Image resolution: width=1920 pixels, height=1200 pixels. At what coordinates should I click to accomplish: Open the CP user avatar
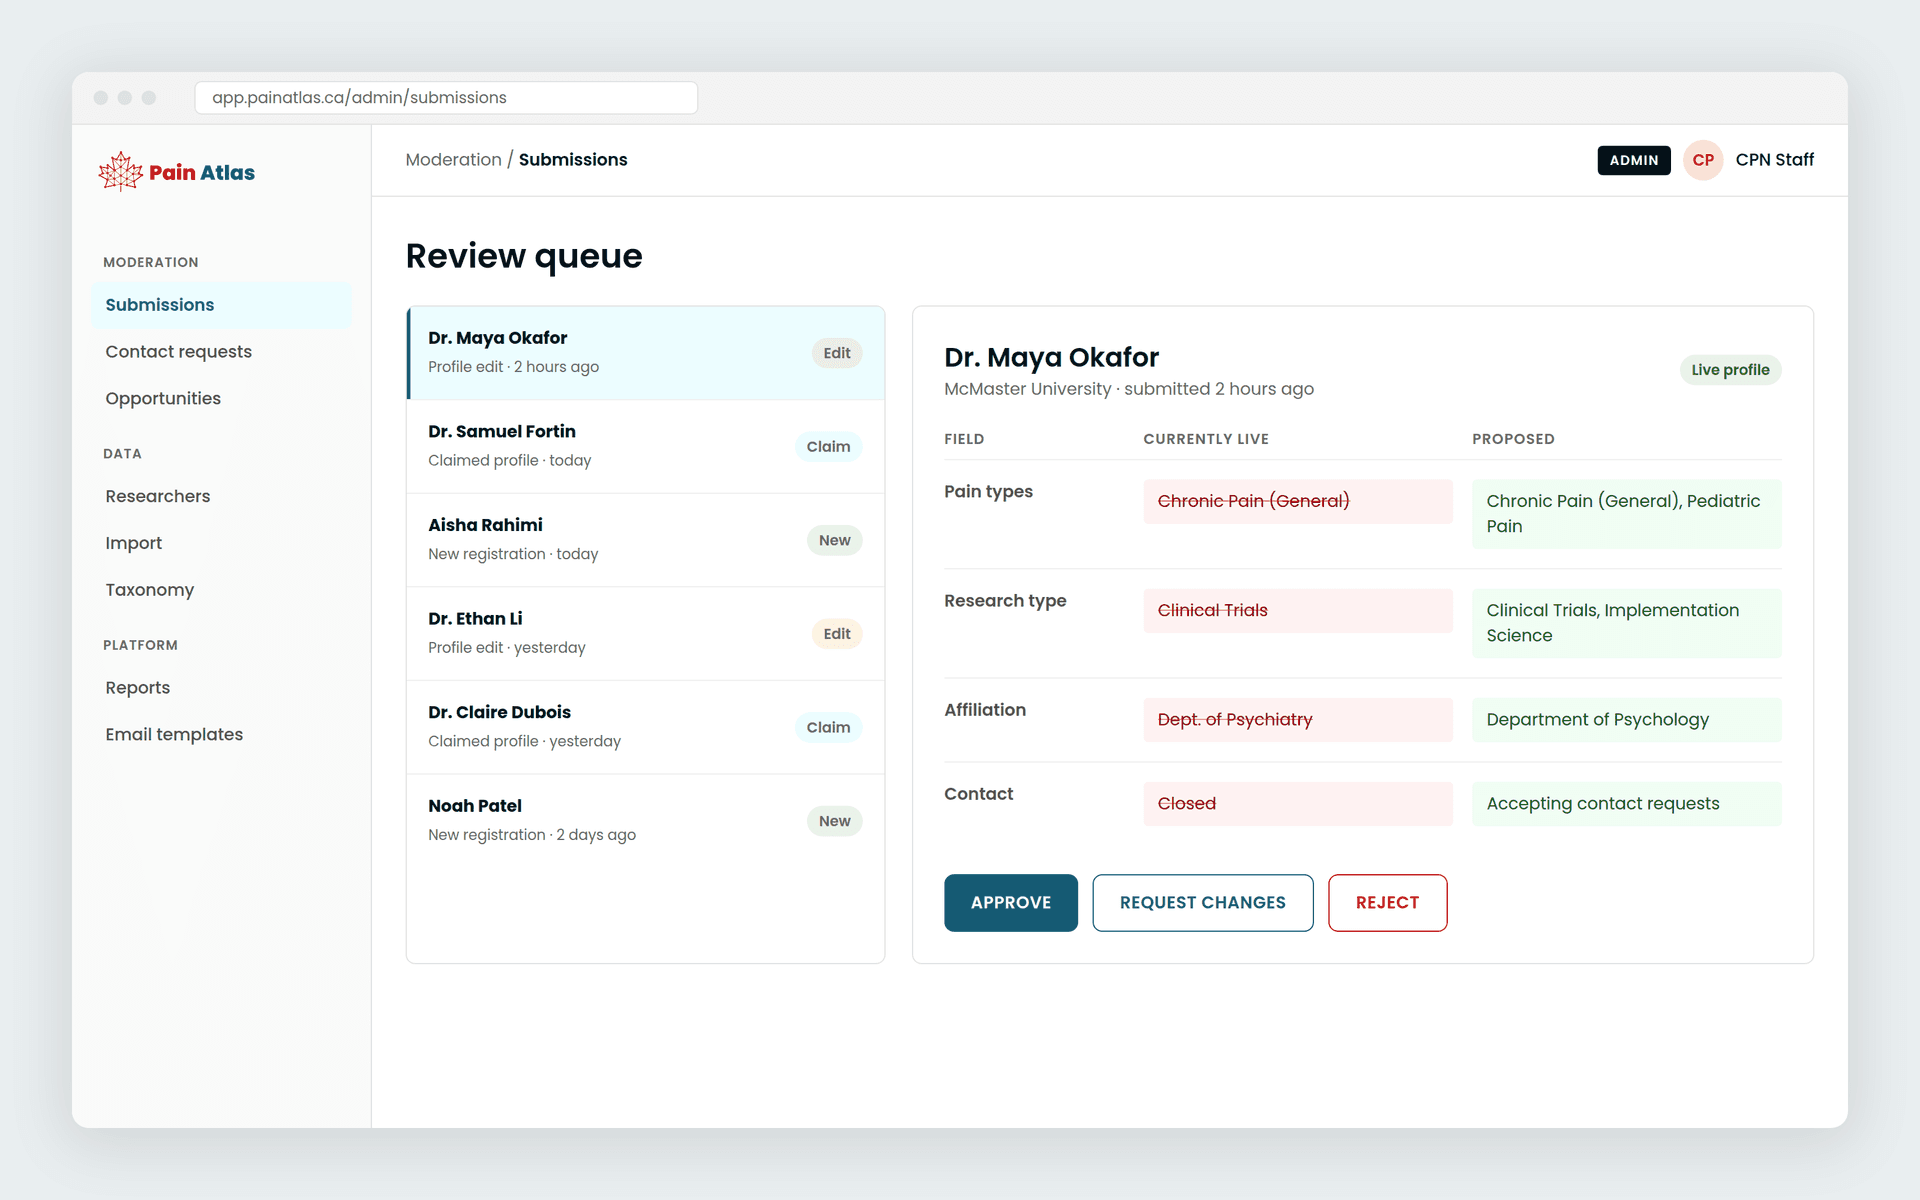tap(1703, 160)
